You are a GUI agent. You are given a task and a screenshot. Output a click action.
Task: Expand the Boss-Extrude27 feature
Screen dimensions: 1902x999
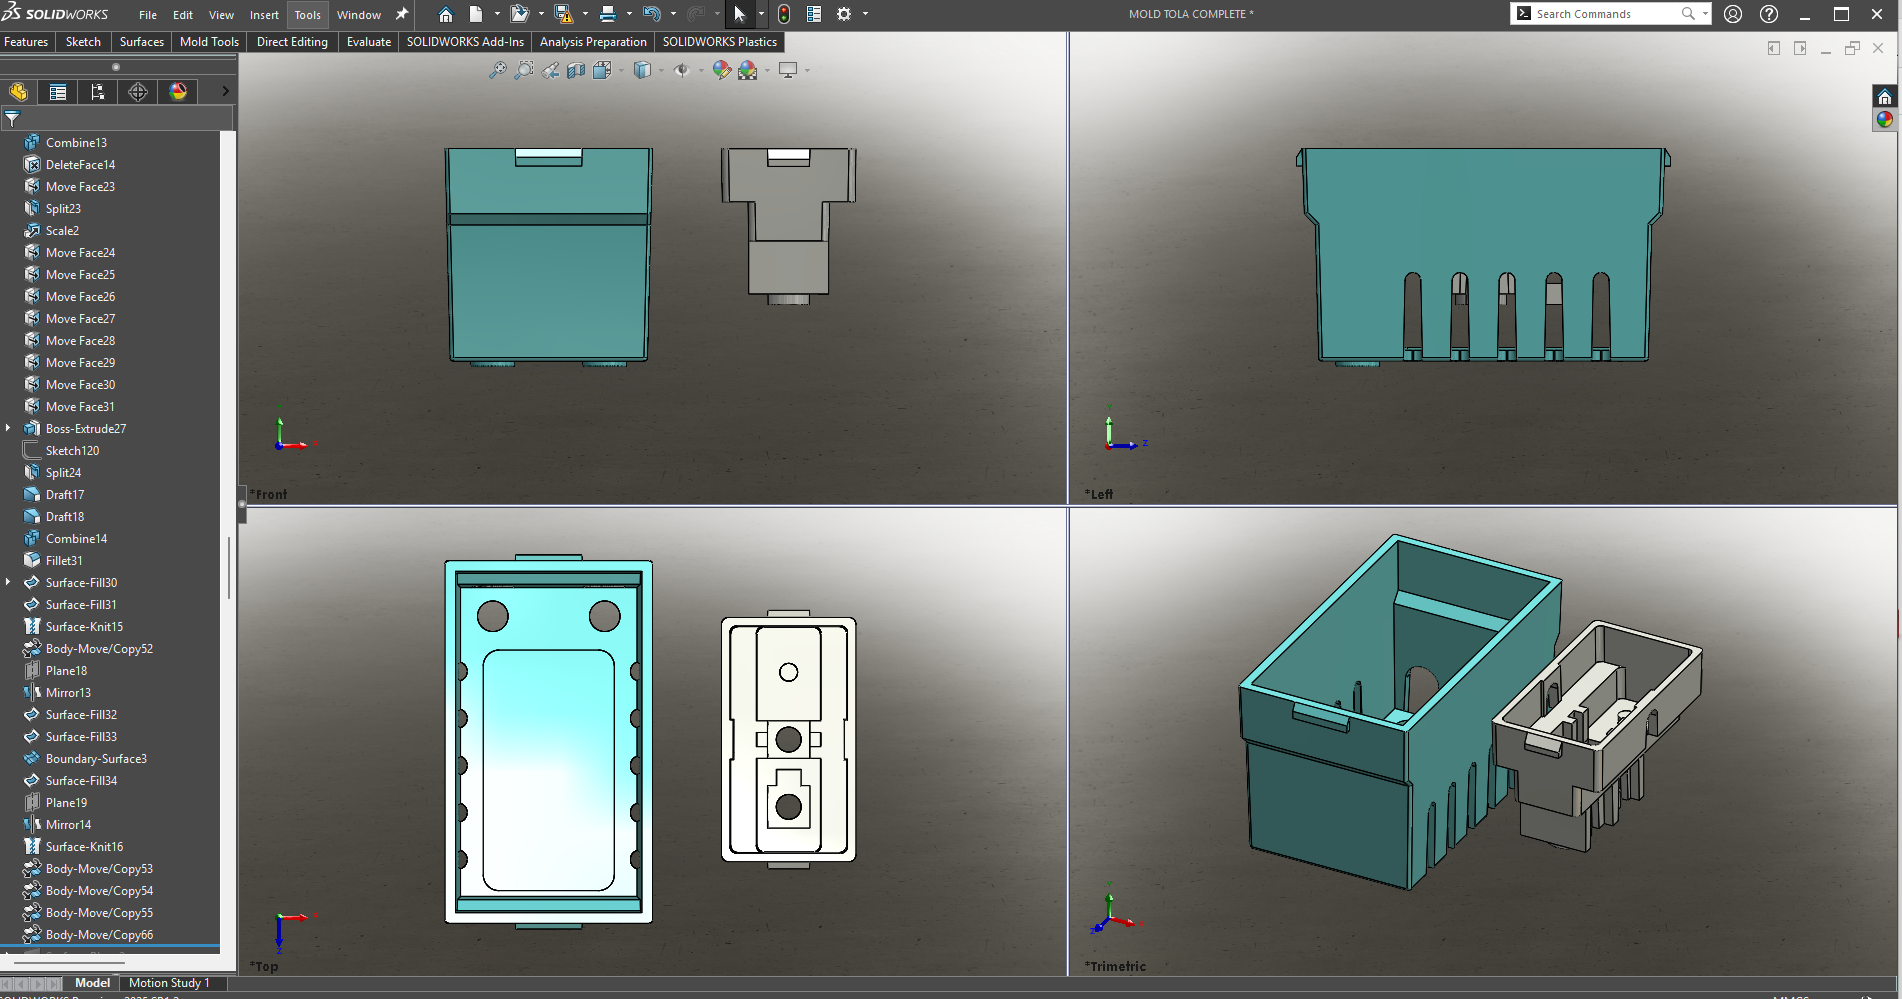click(x=8, y=428)
